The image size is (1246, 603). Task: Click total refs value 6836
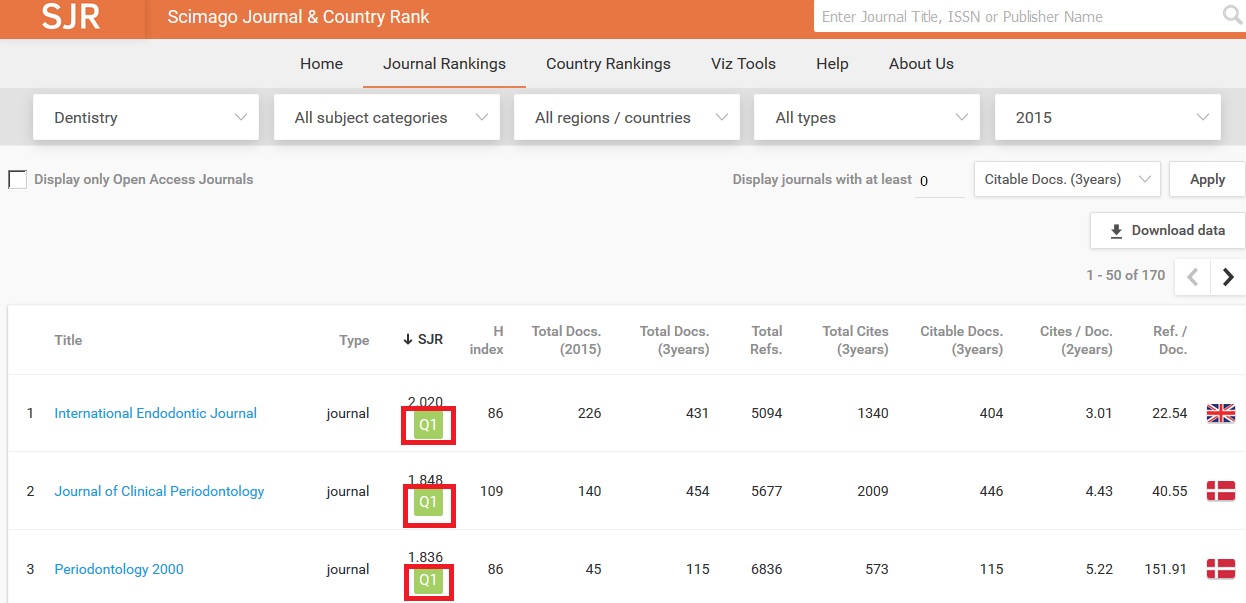[766, 569]
